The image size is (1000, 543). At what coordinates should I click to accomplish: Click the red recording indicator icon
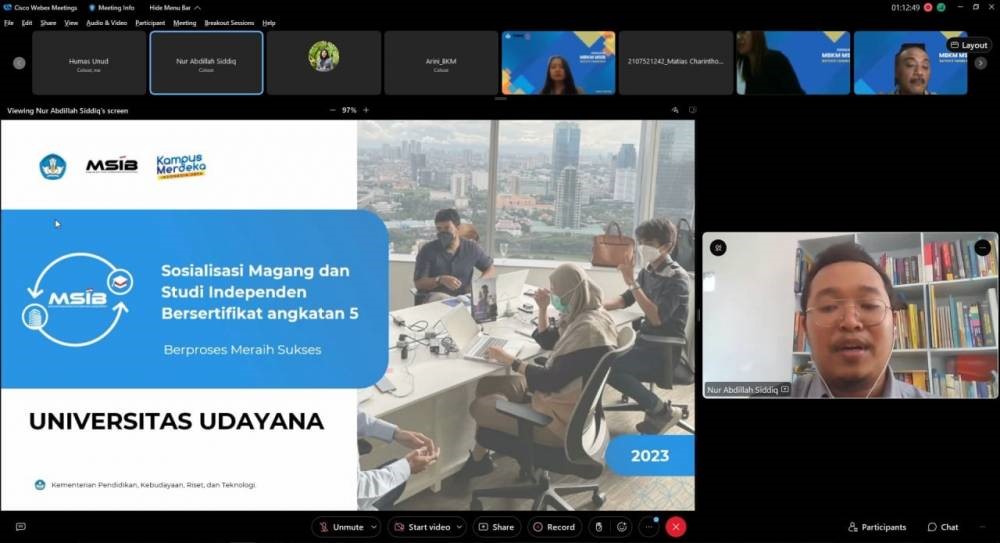(x=928, y=8)
